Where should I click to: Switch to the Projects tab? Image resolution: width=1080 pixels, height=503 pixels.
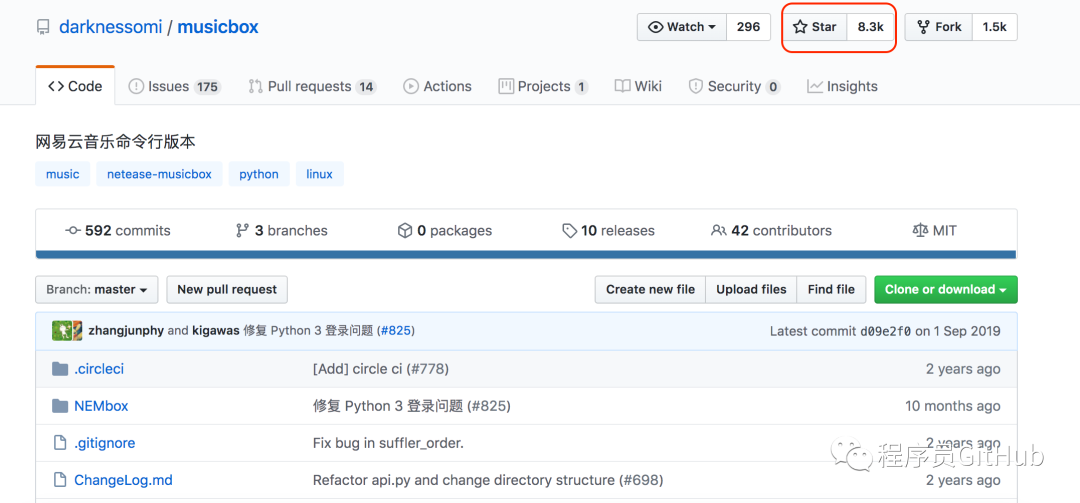[543, 86]
